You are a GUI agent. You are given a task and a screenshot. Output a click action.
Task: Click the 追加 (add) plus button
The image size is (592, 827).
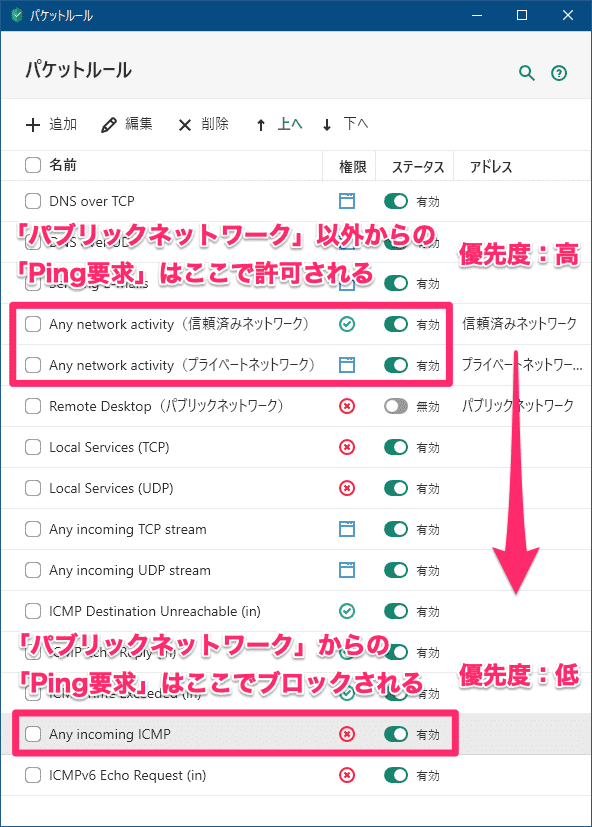pos(51,124)
